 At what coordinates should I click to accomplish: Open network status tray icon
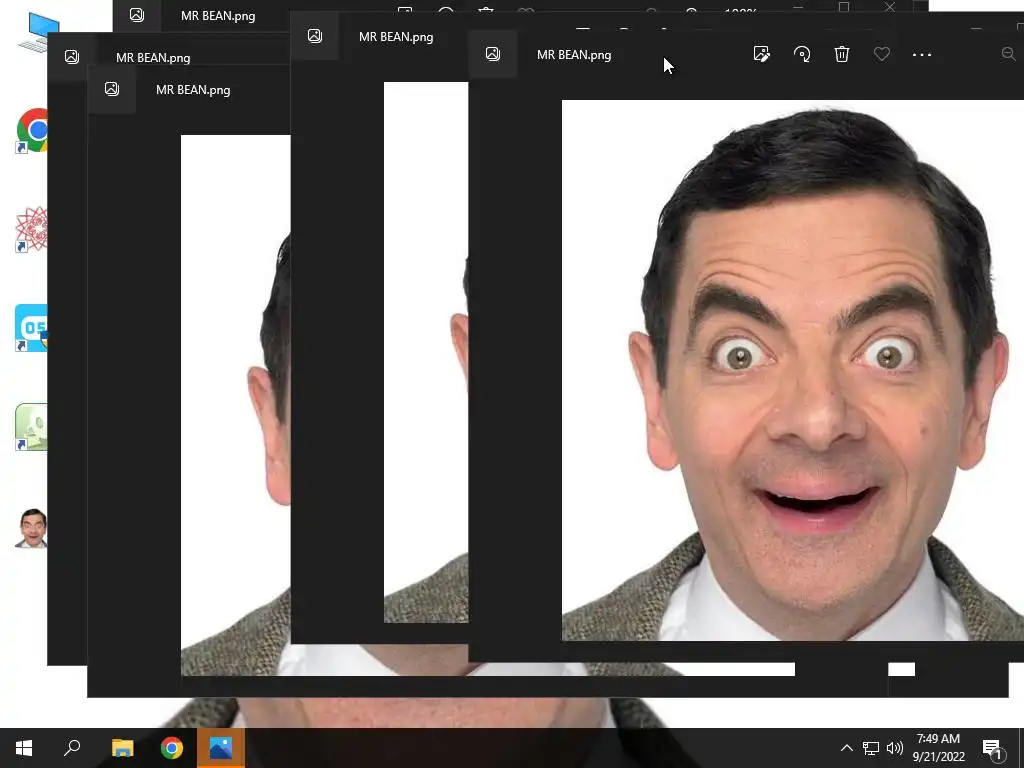871,748
